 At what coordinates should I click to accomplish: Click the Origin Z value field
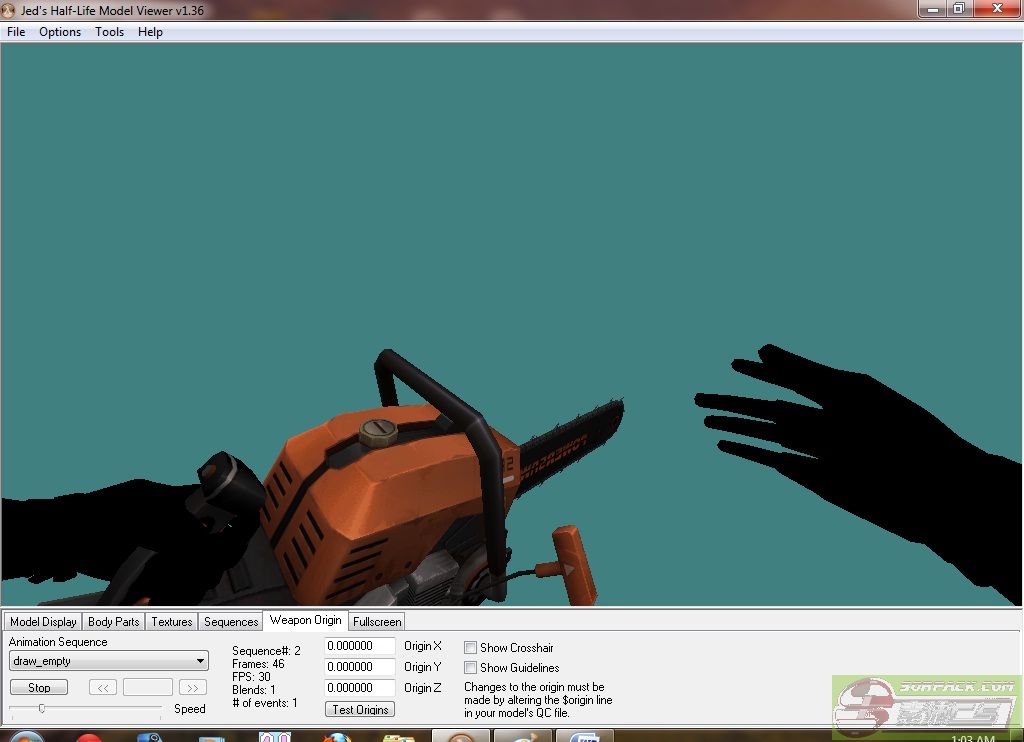pos(360,688)
